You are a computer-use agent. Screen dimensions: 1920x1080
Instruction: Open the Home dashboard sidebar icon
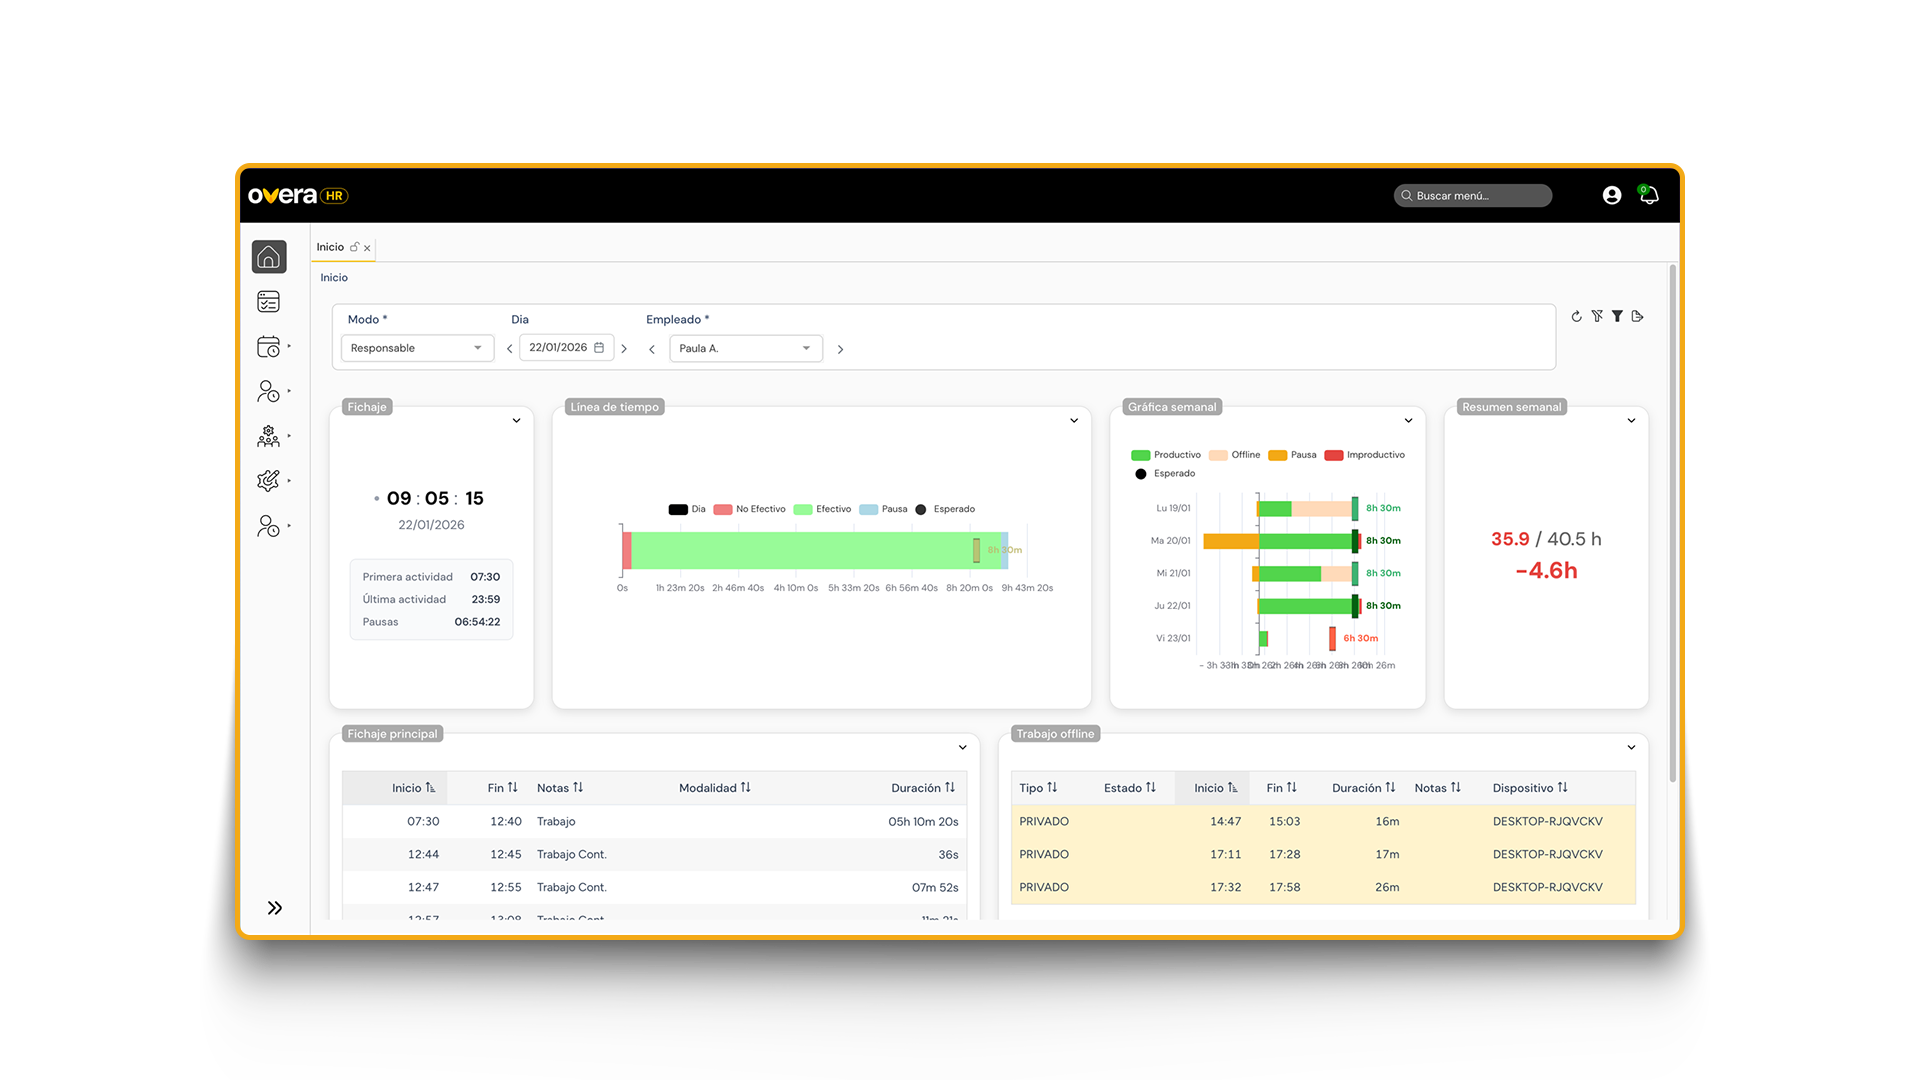tap(269, 257)
